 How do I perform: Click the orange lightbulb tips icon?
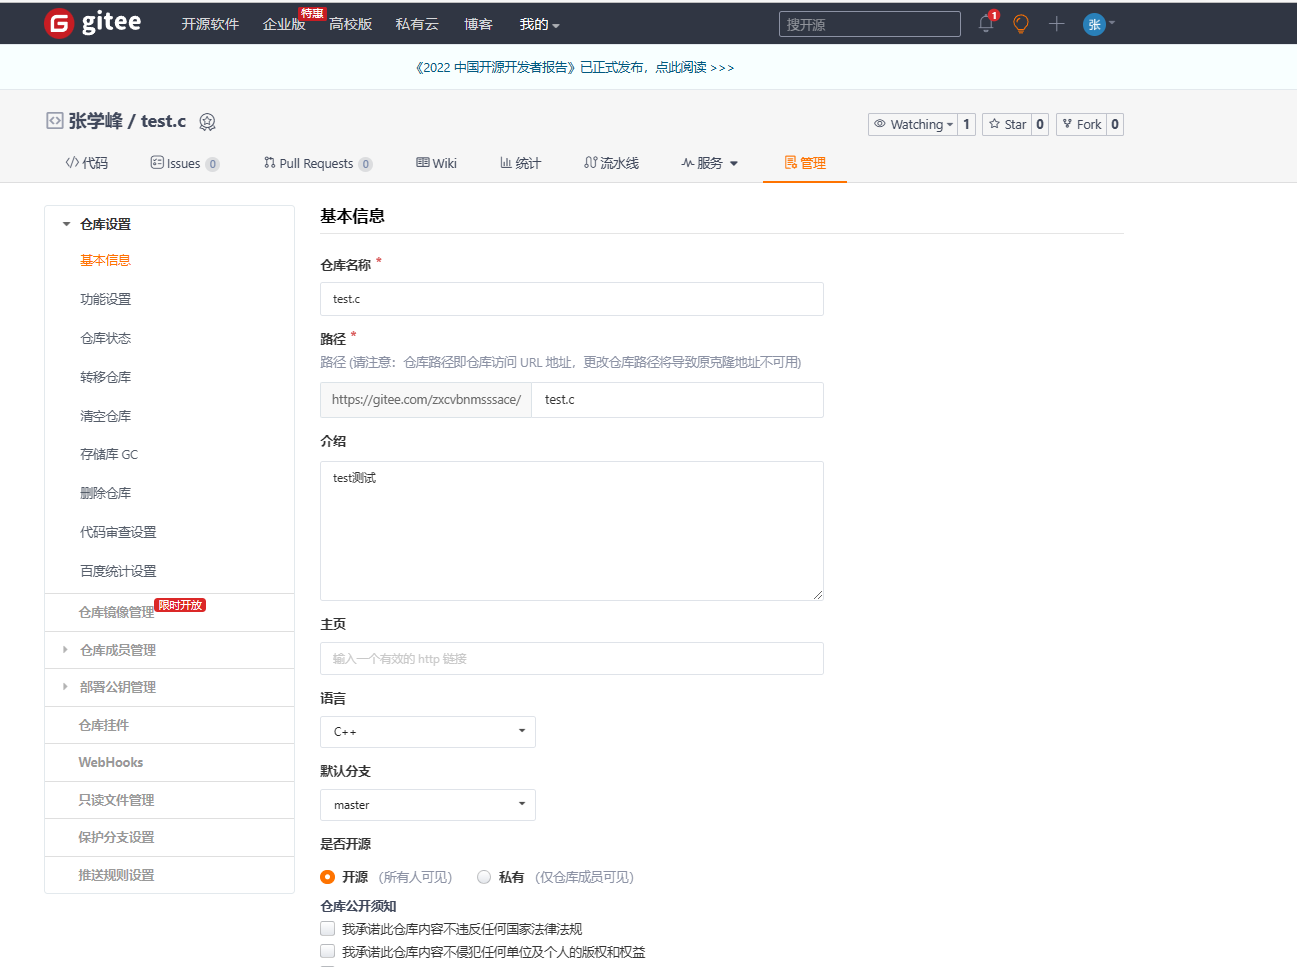[x=1021, y=23]
